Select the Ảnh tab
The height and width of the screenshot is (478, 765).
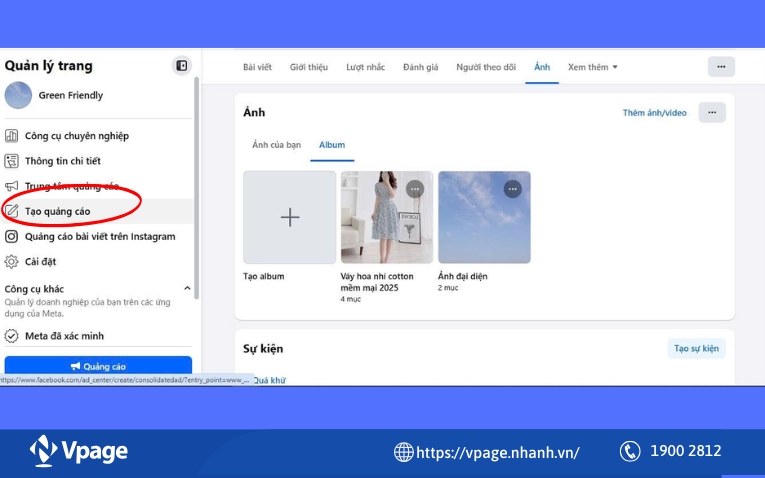click(x=542, y=67)
